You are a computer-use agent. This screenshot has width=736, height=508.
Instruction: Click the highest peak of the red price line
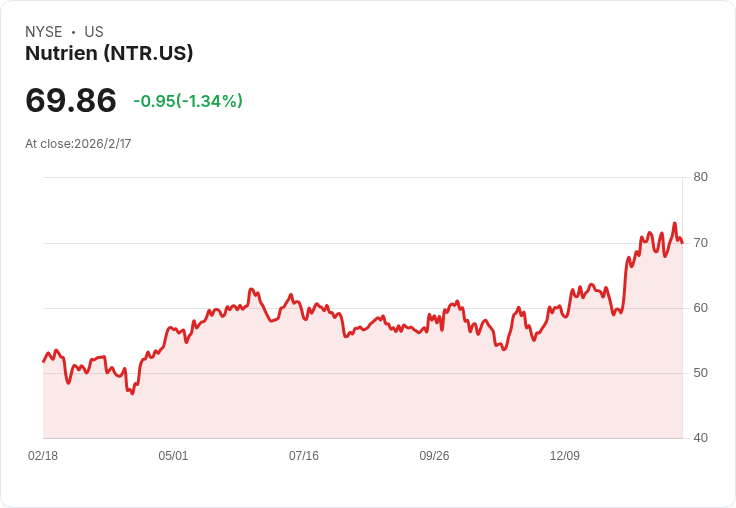tap(675, 223)
